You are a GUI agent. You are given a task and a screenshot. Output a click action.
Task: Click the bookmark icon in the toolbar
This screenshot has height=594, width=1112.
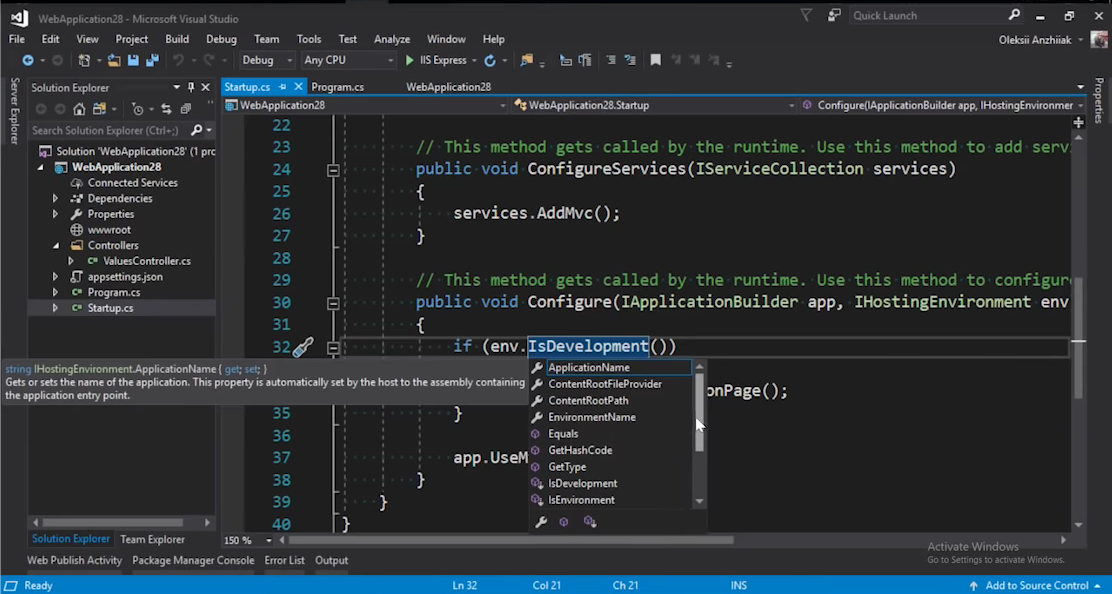[655, 60]
